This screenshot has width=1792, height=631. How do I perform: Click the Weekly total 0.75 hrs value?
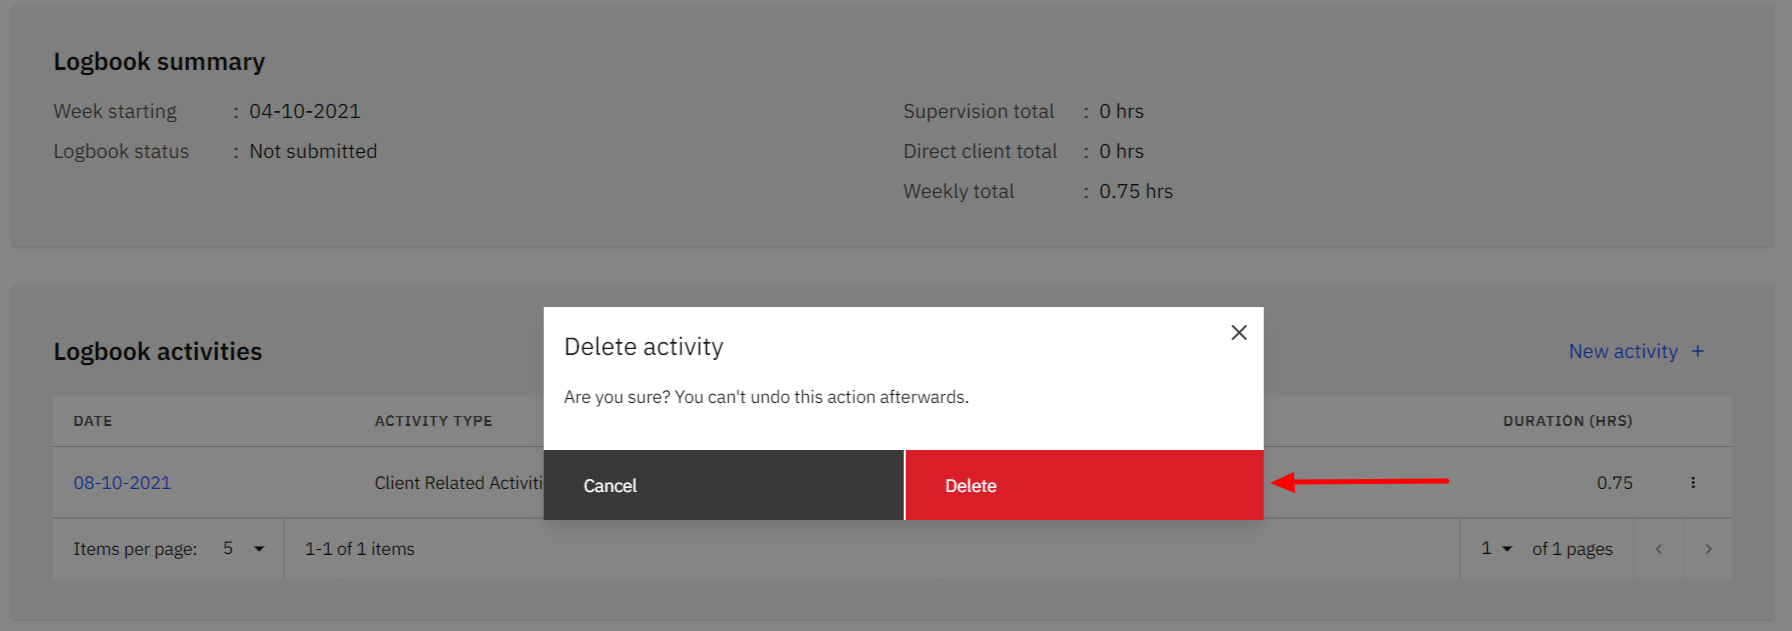1136,191
